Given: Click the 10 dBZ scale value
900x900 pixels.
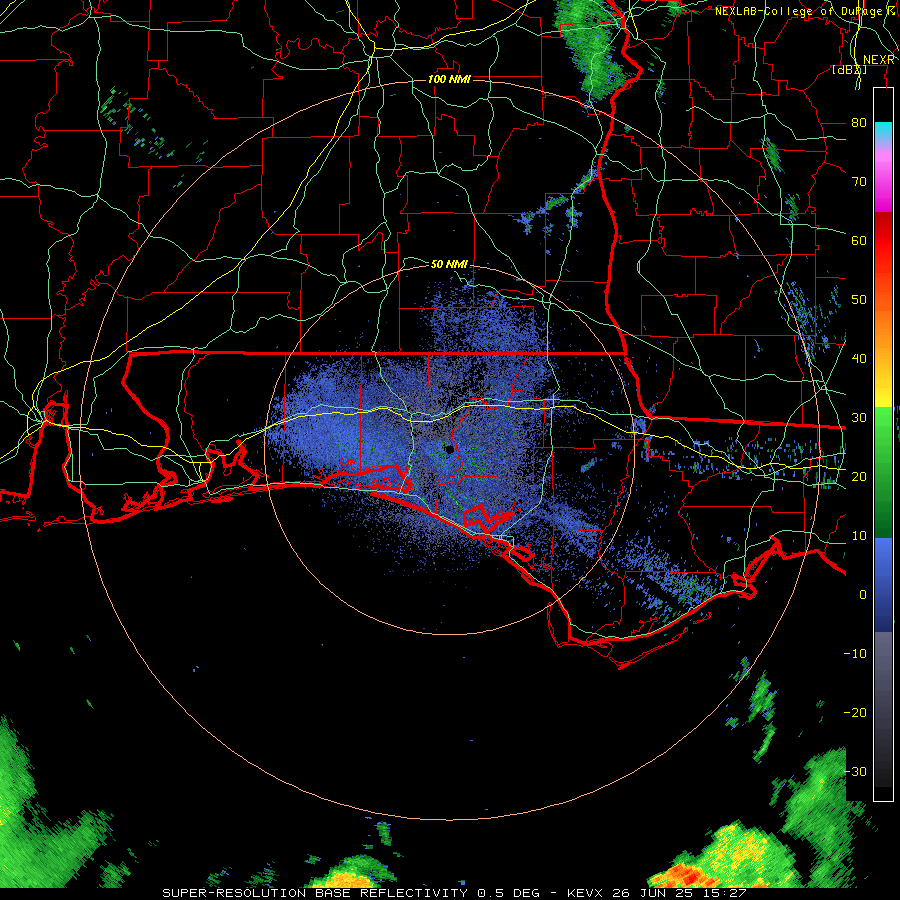Looking at the screenshot, I should [859, 536].
